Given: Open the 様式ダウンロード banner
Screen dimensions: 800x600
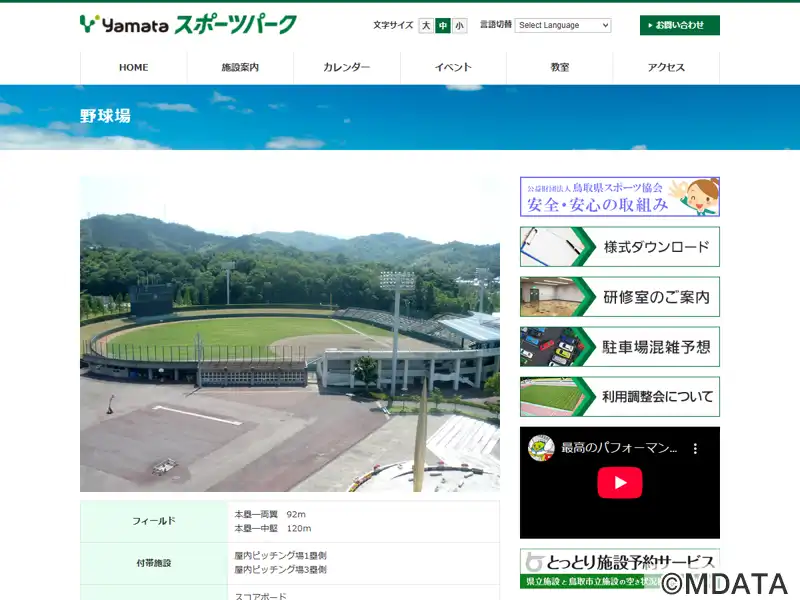Looking at the screenshot, I should 620,247.
